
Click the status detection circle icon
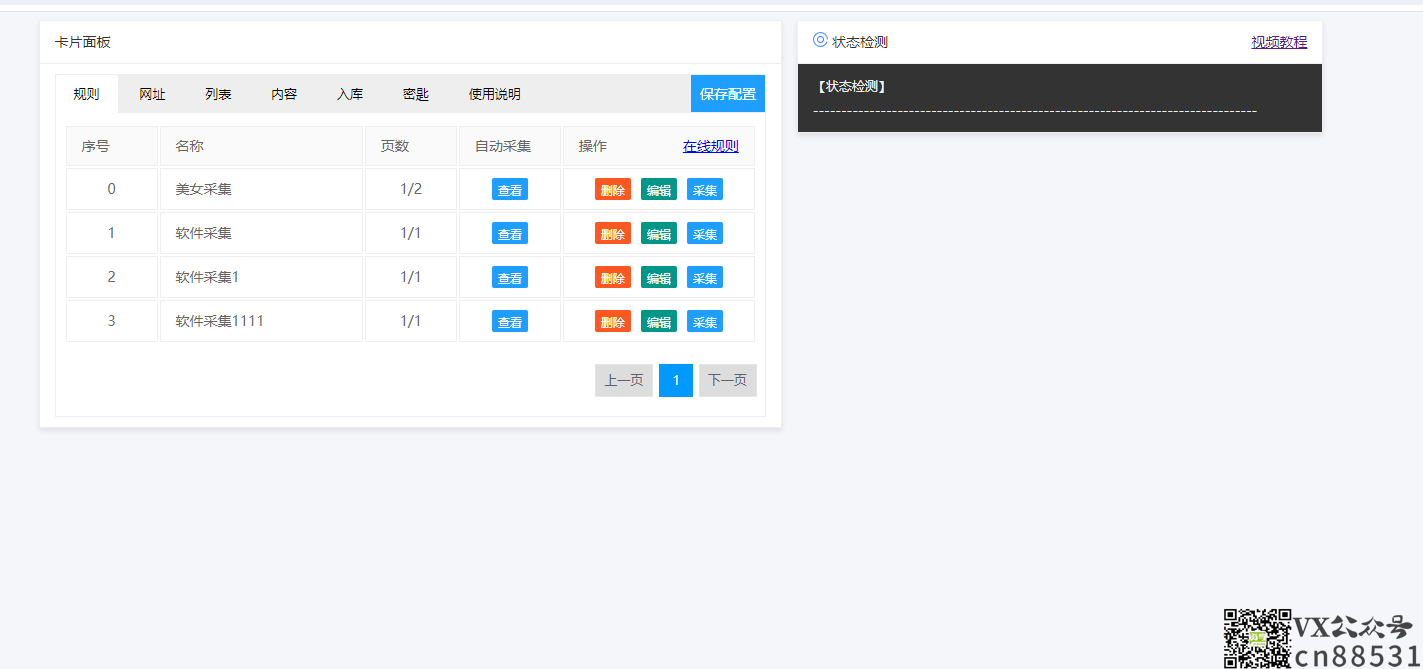pyautogui.click(x=820, y=40)
